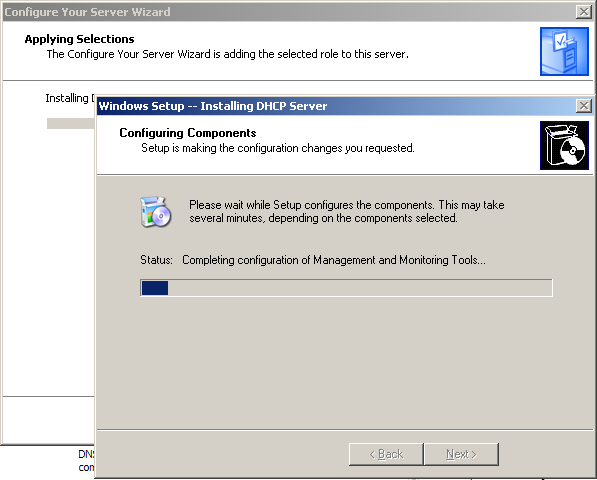
Task: Click the Back button in Windows Setup
Action: (386, 454)
